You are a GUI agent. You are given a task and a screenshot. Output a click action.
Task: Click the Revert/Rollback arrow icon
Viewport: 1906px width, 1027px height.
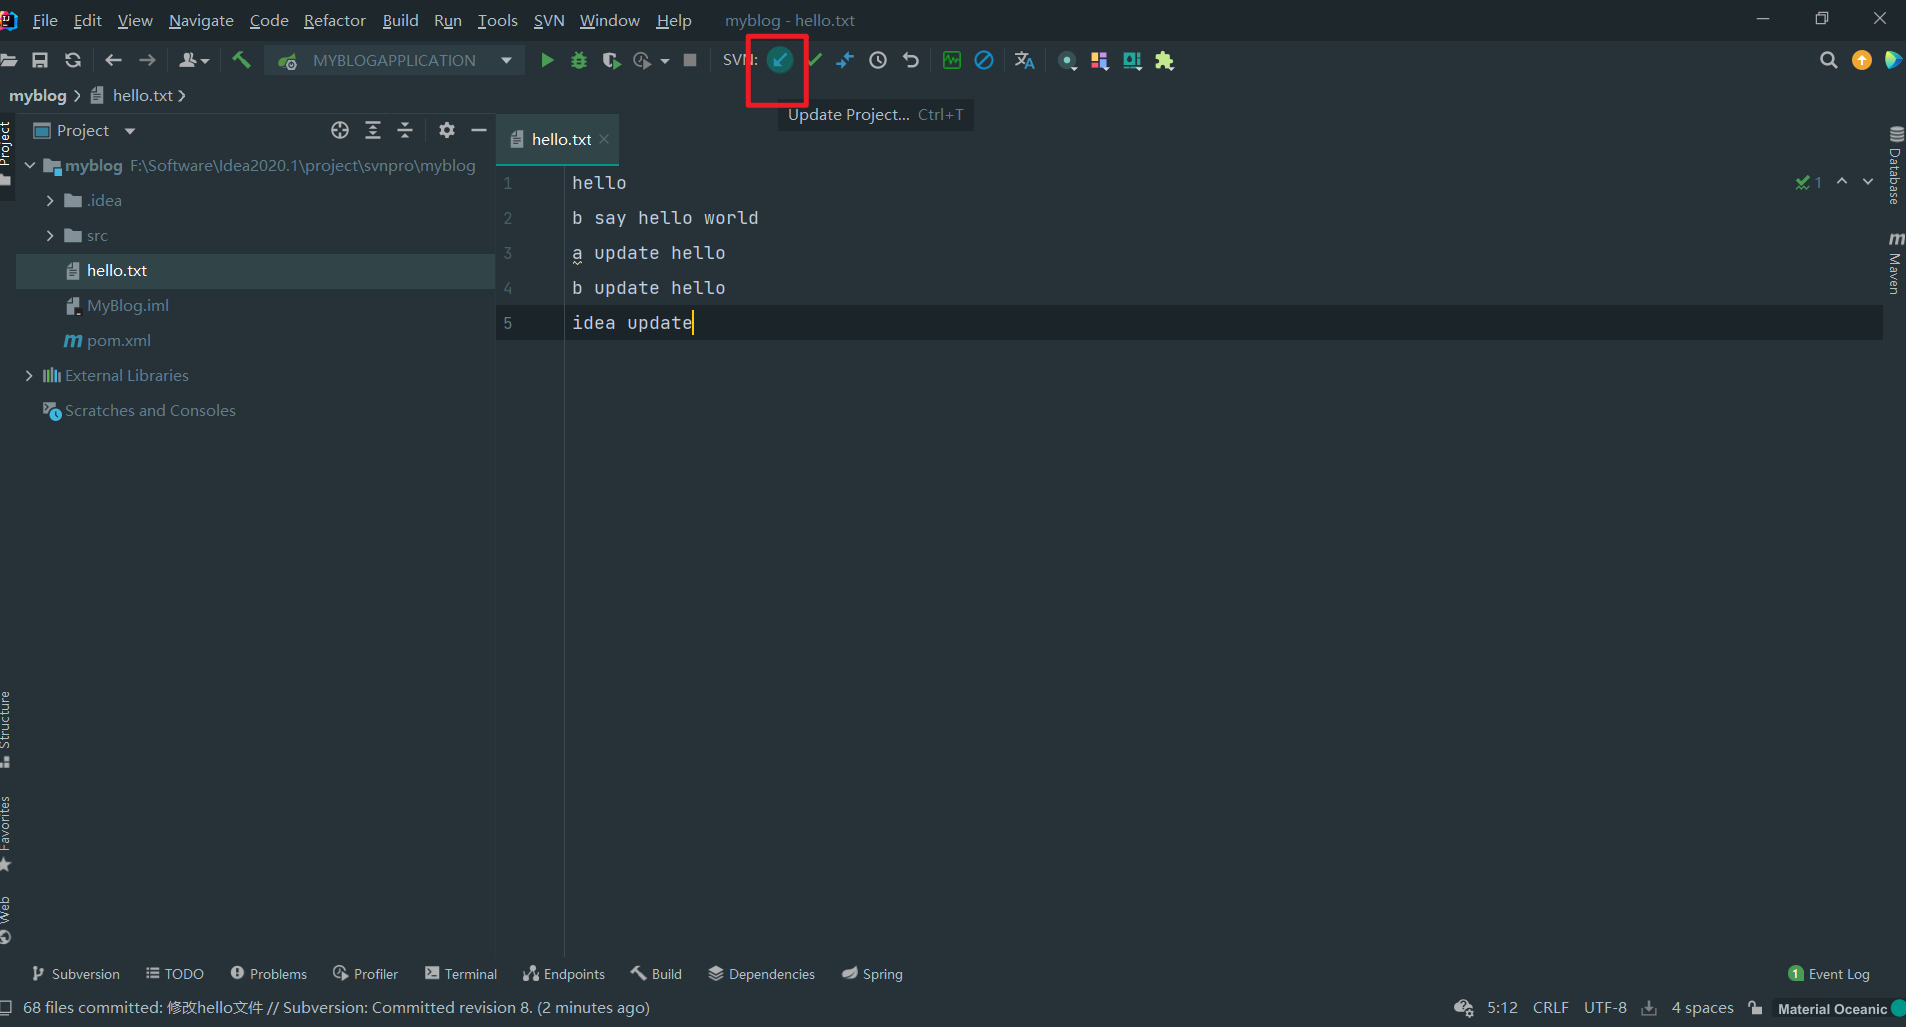tap(911, 60)
